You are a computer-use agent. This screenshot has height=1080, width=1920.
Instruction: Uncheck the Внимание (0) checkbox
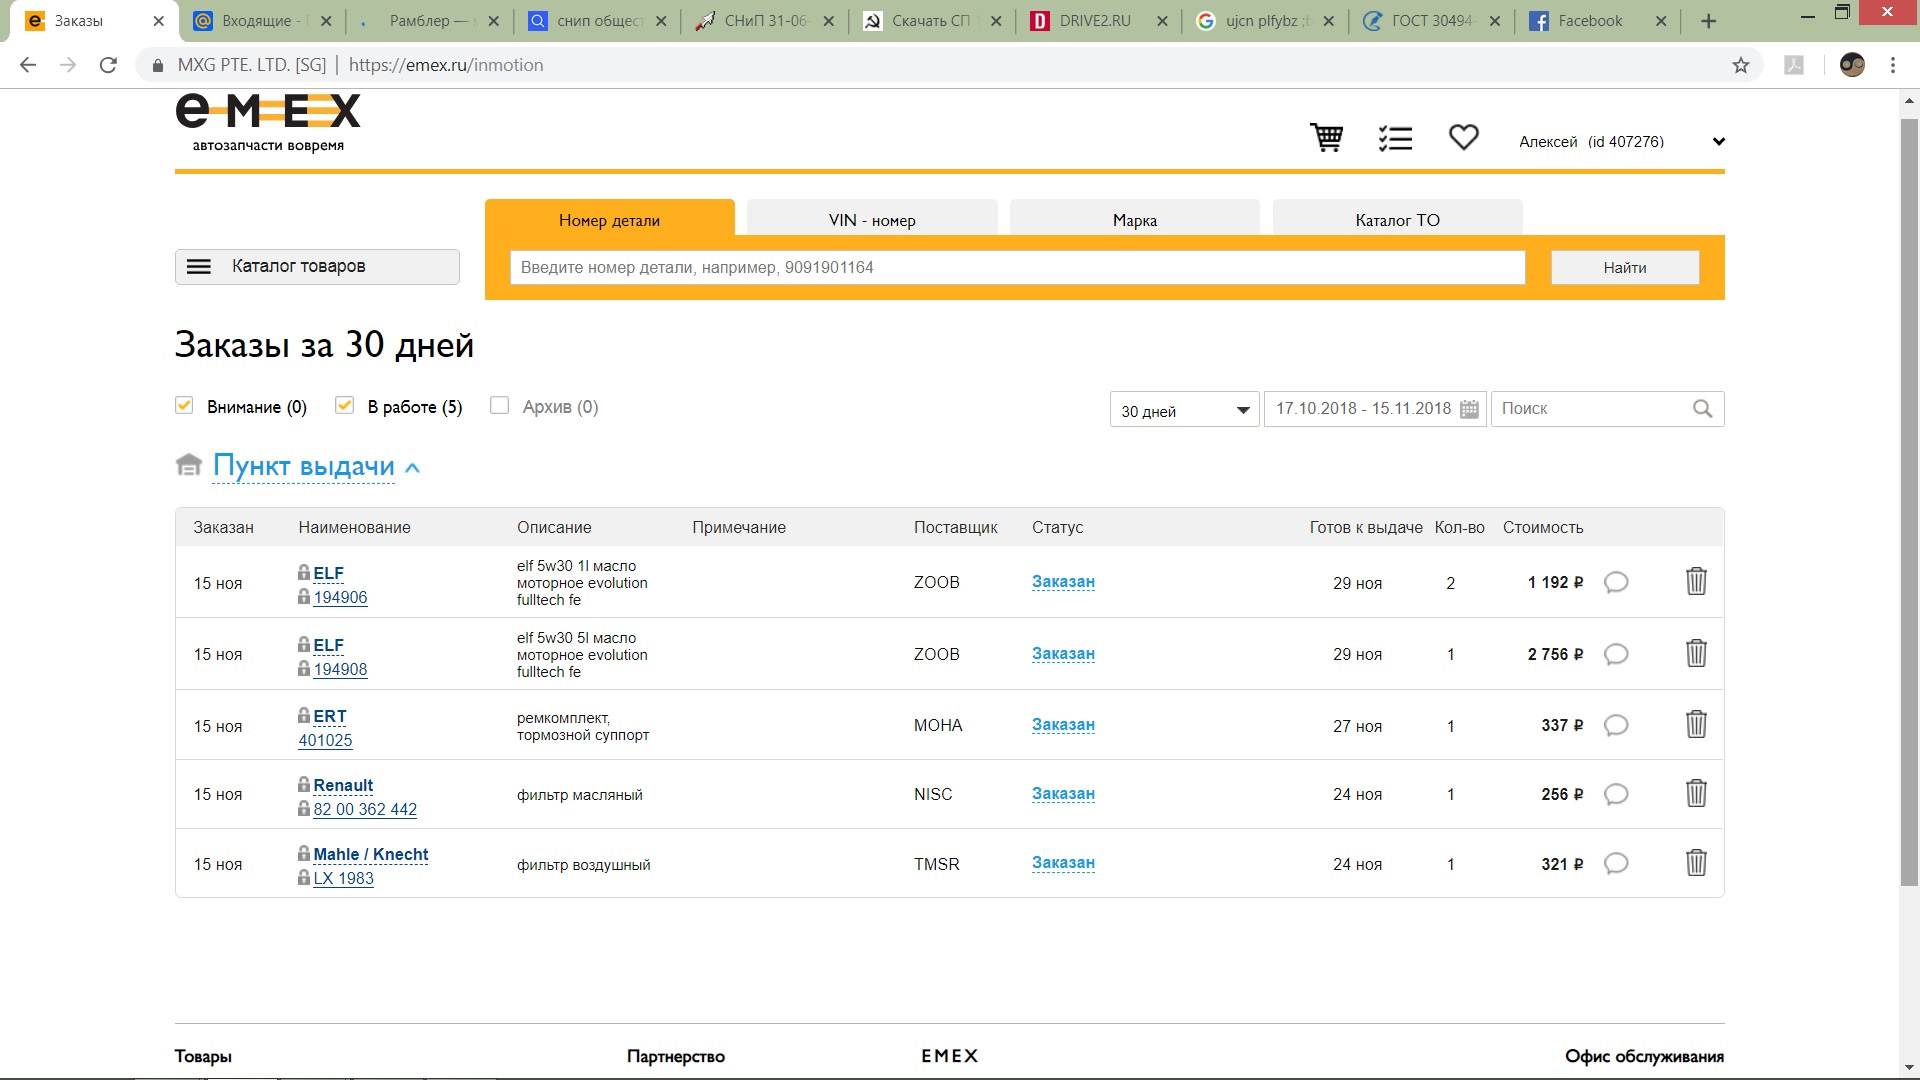tap(184, 405)
